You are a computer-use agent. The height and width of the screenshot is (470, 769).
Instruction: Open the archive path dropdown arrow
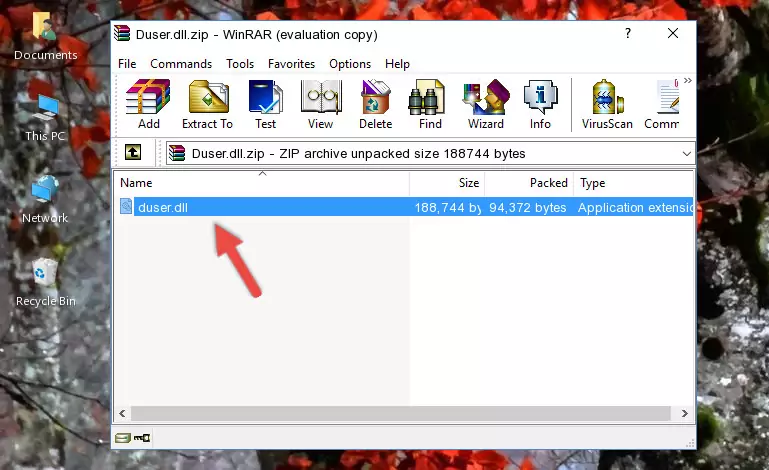[687, 154]
